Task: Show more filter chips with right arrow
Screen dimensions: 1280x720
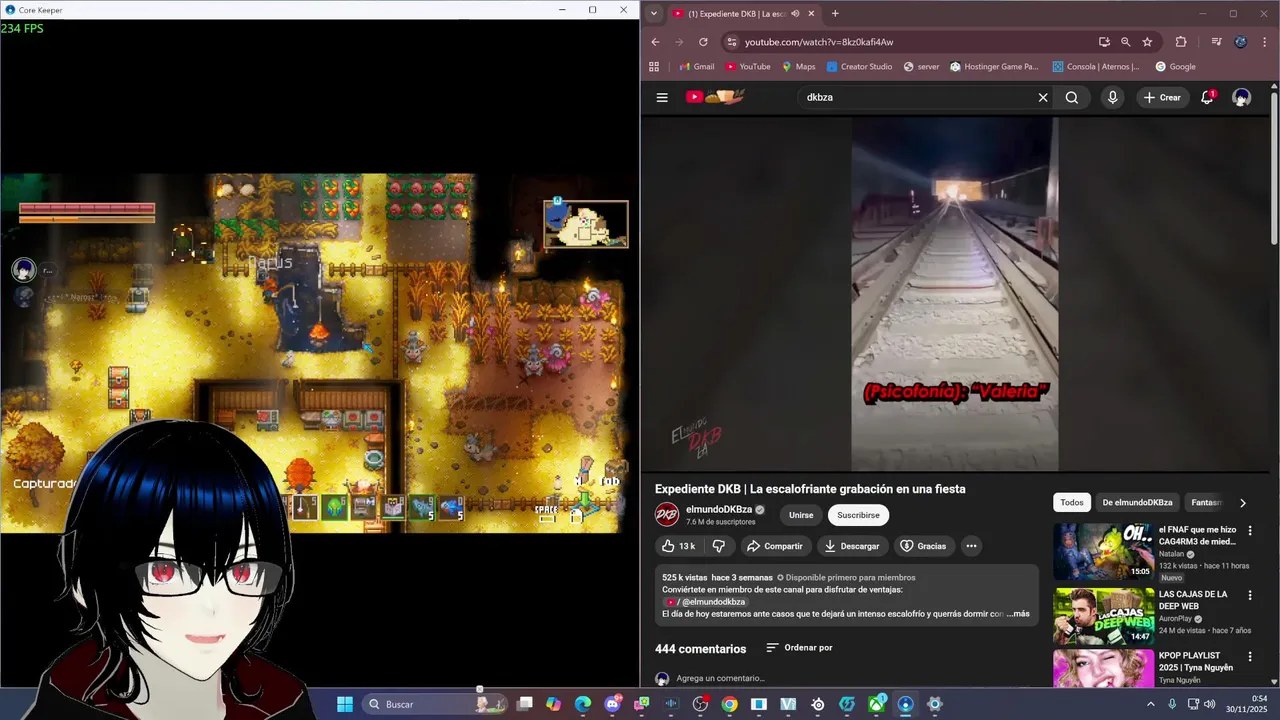Action: (x=1243, y=503)
